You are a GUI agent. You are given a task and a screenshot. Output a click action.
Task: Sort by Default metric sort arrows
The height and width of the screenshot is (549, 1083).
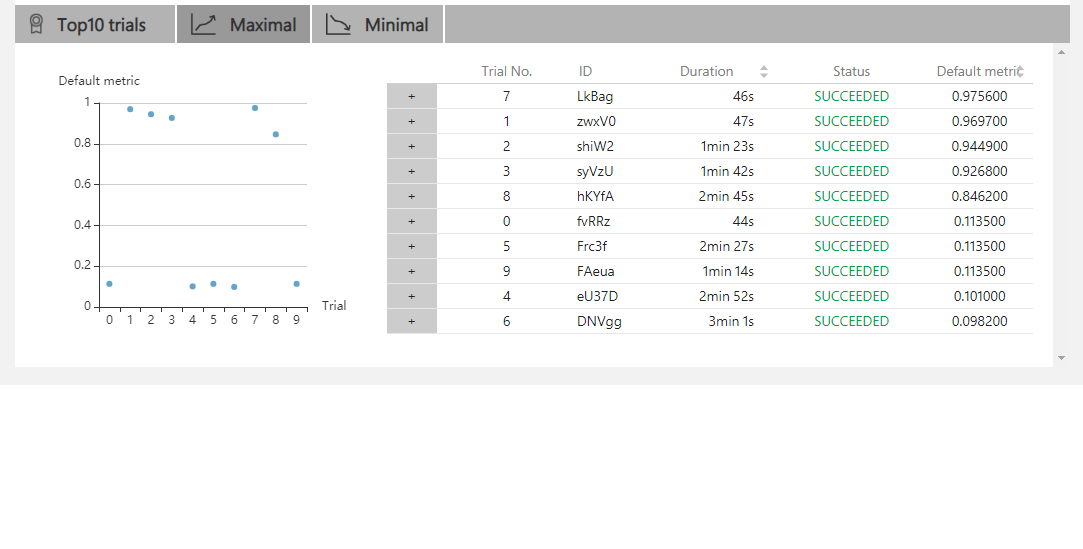(1018, 72)
